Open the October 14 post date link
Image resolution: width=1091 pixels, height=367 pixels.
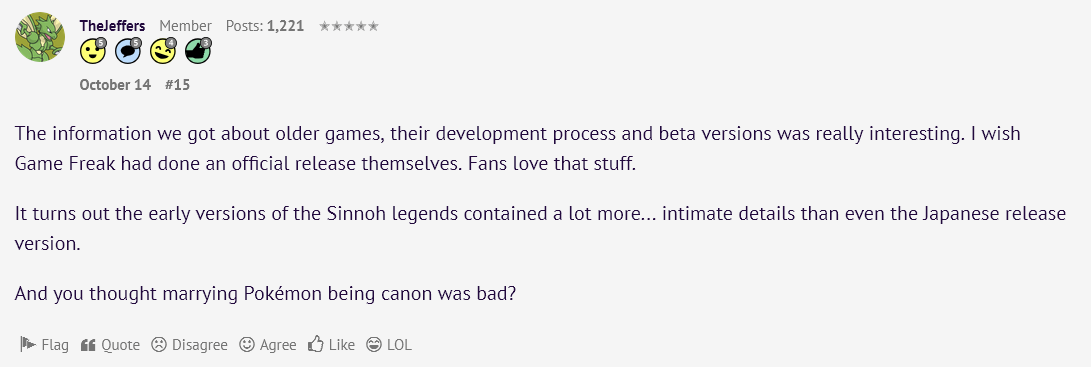(115, 85)
